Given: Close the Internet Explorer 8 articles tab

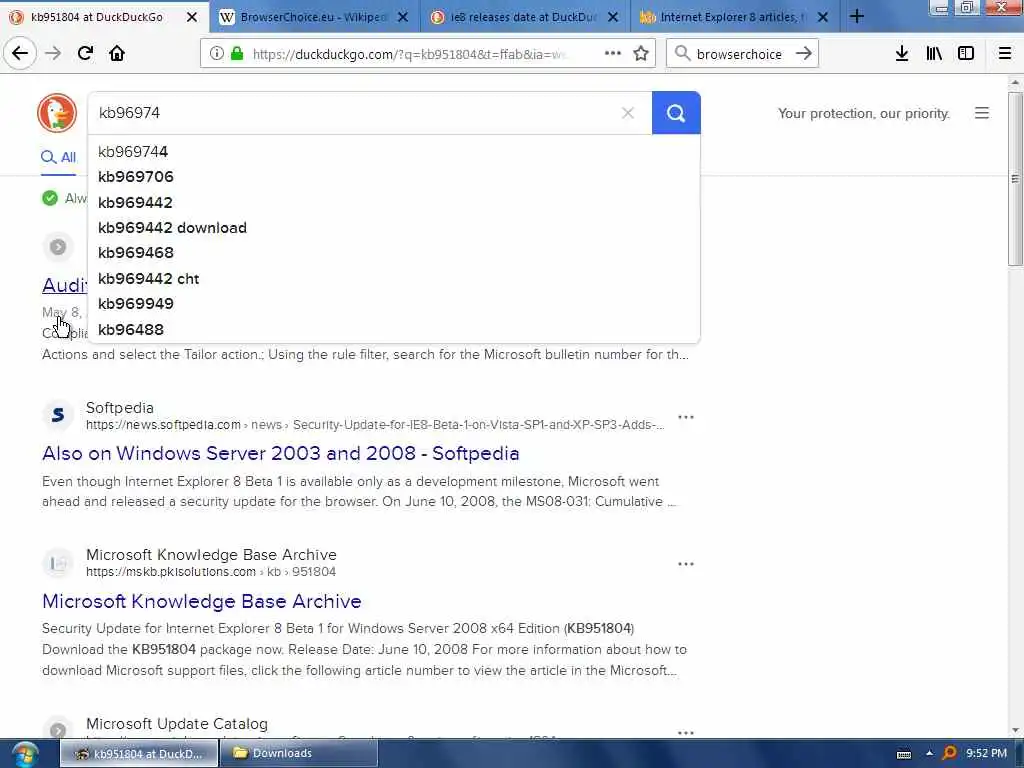Looking at the screenshot, I should coord(823,17).
